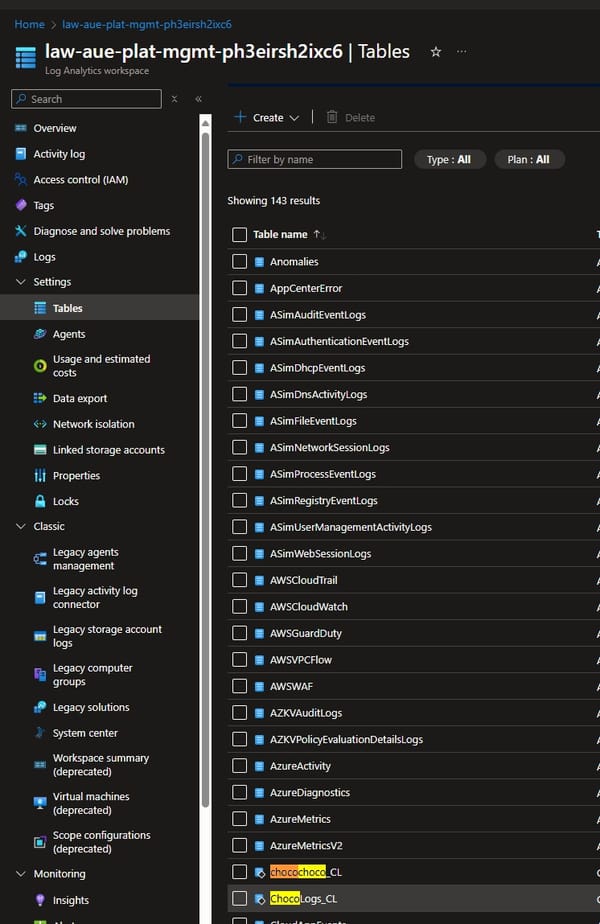Open the more options ellipsis in header
Viewport: 600px width, 924px height.
point(461,52)
